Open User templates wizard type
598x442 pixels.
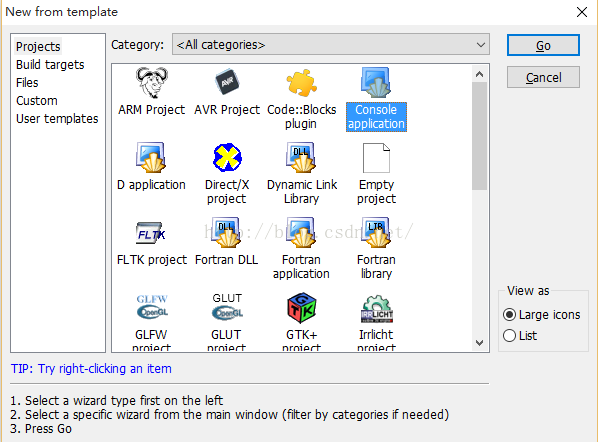[x=57, y=119]
